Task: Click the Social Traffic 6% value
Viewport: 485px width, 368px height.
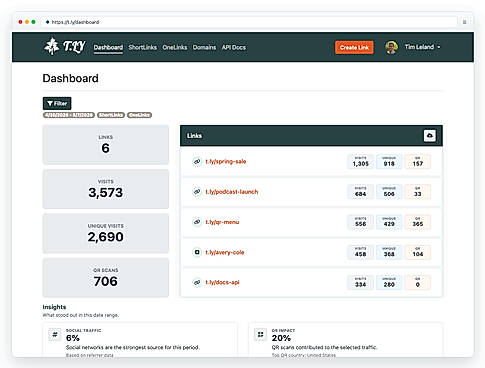Action: [x=73, y=338]
